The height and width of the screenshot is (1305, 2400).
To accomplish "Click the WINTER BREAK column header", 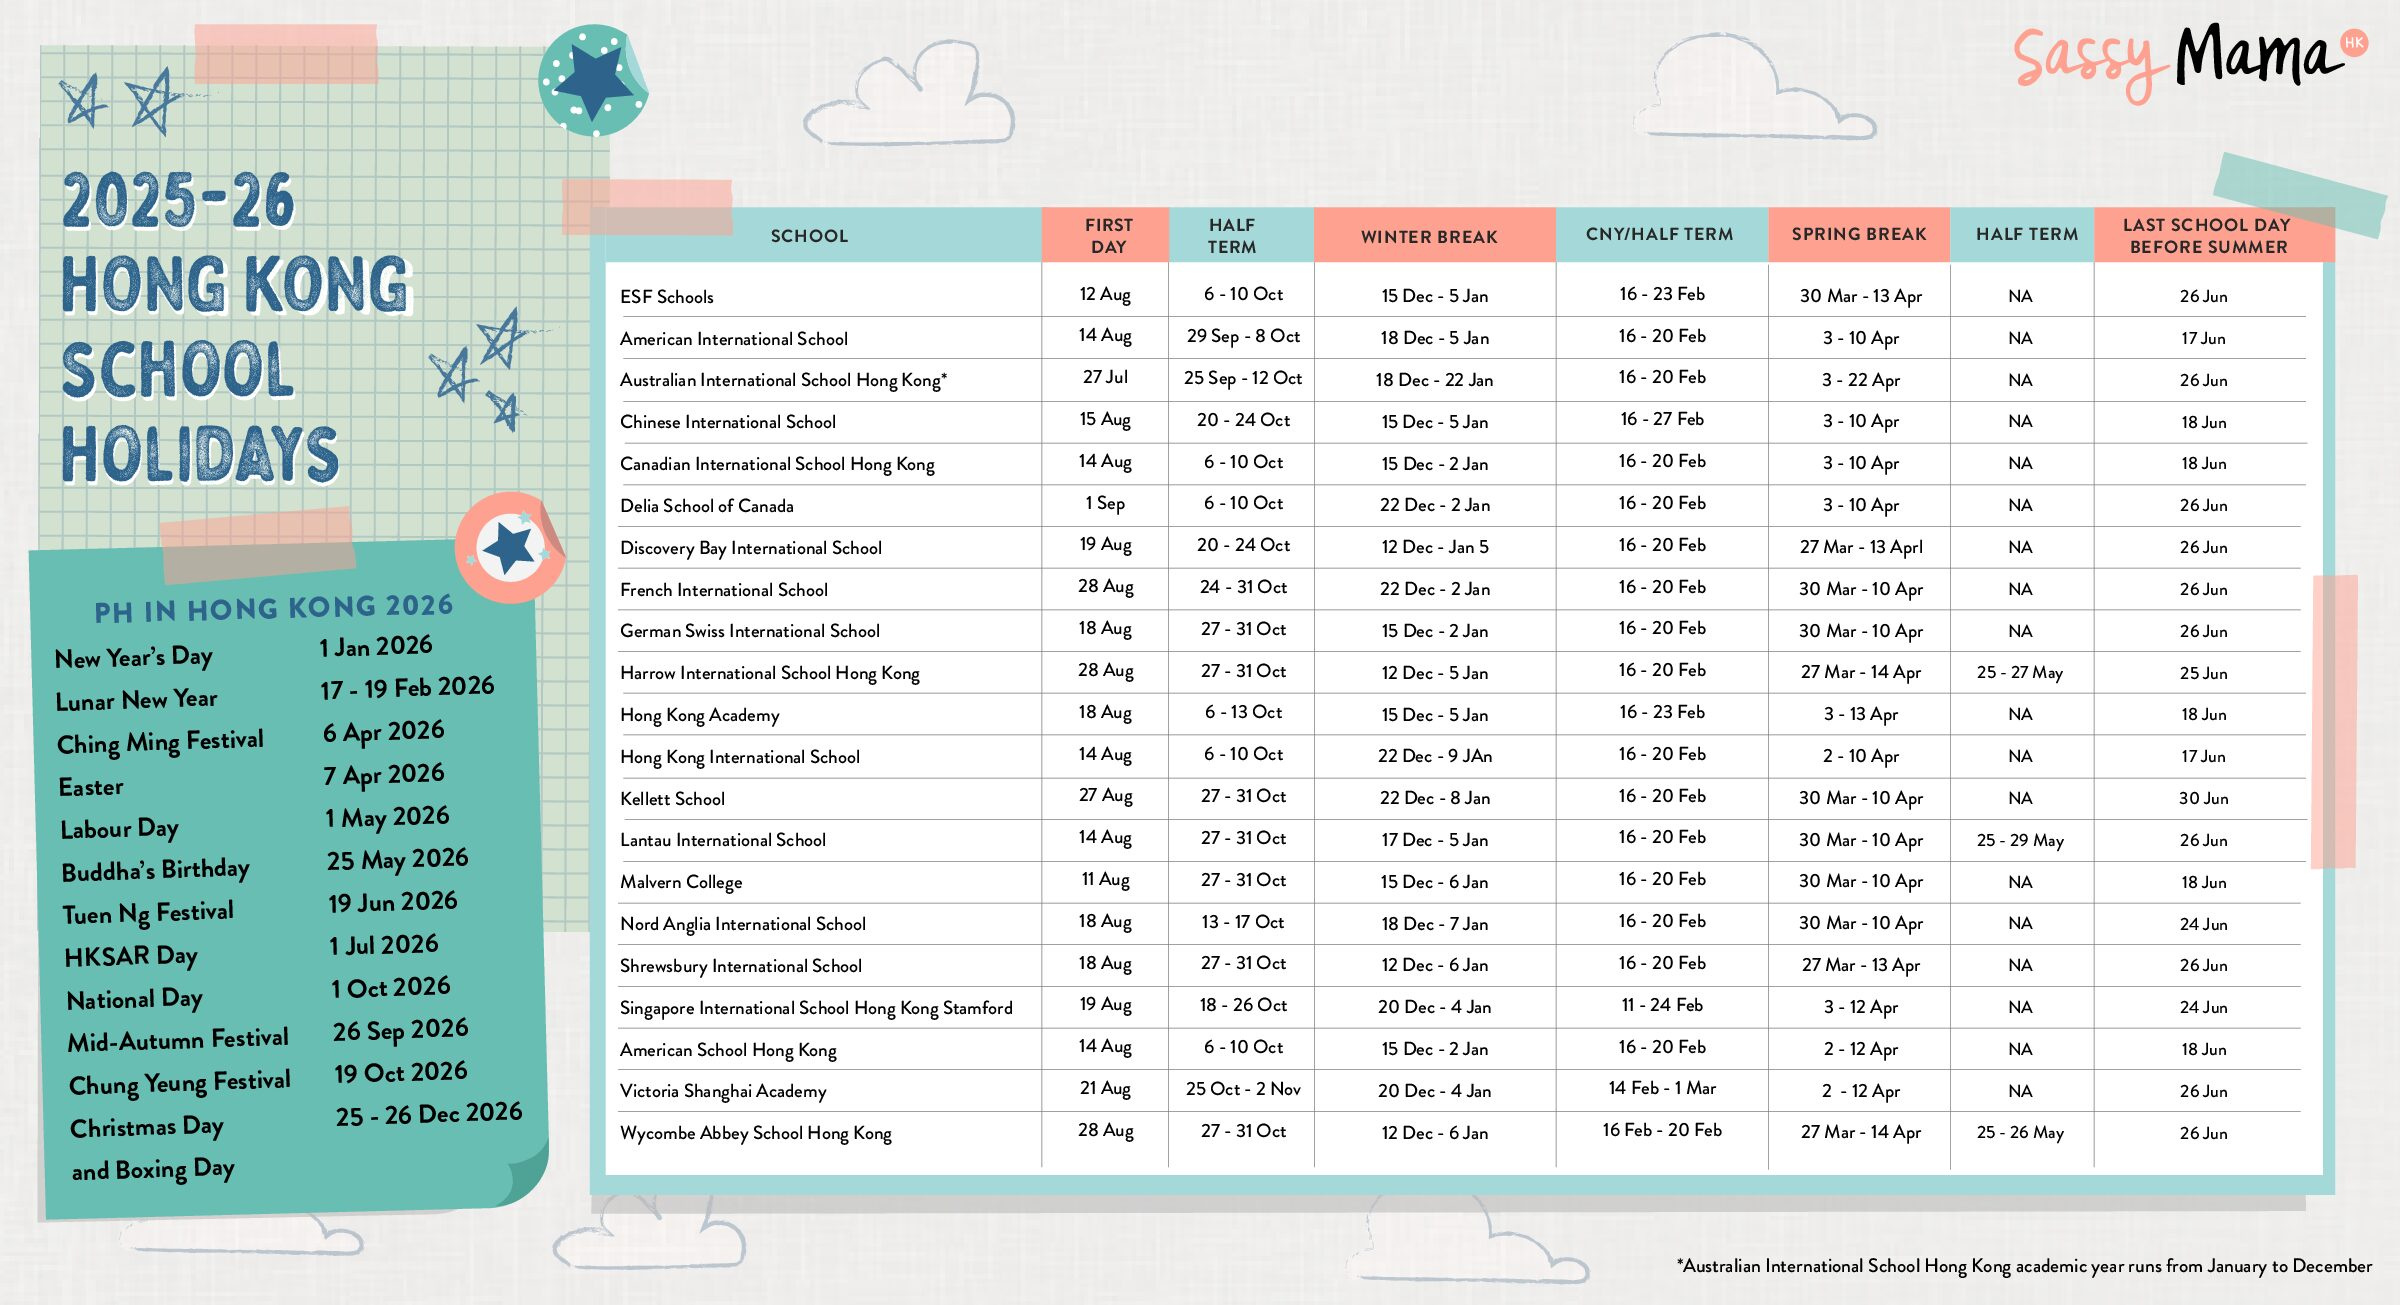I will [1430, 235].
